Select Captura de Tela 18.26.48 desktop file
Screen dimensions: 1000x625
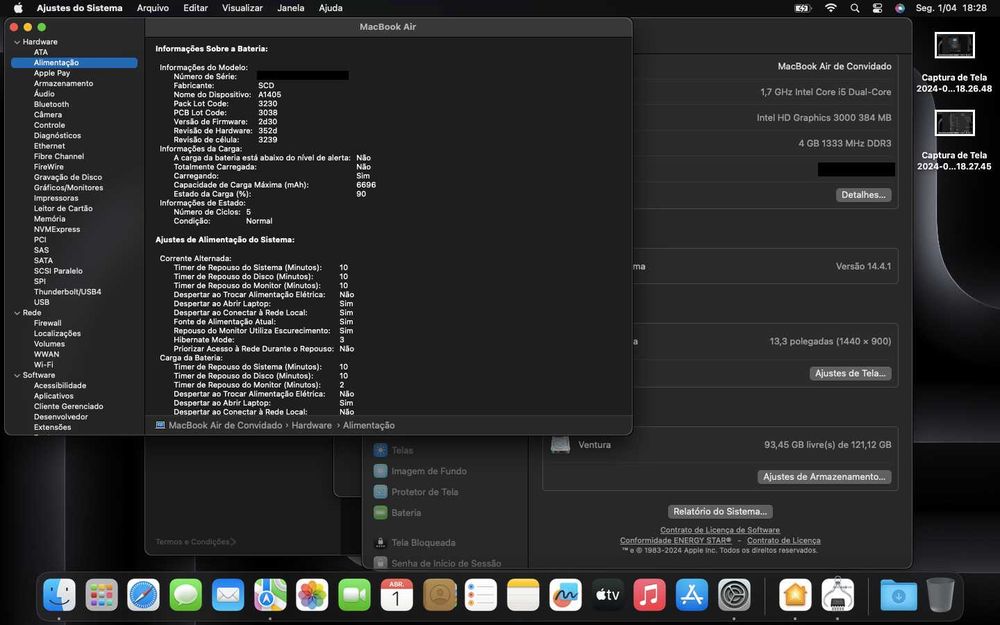(x=954, y=62)
